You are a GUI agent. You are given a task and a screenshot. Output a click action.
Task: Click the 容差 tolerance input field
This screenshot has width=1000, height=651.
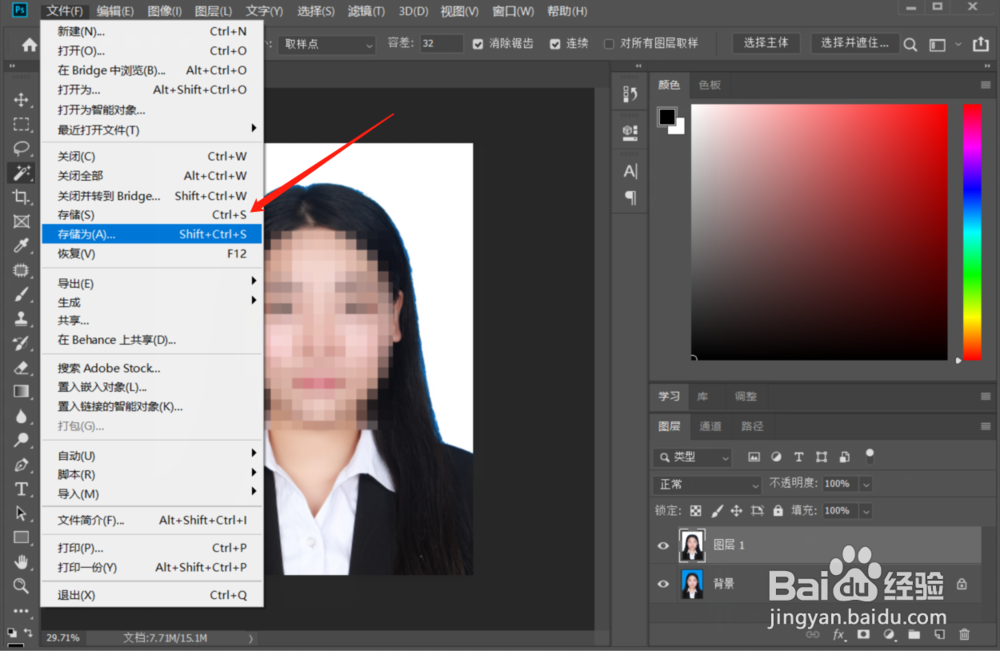pyautogui.click(x=441, y=43)
